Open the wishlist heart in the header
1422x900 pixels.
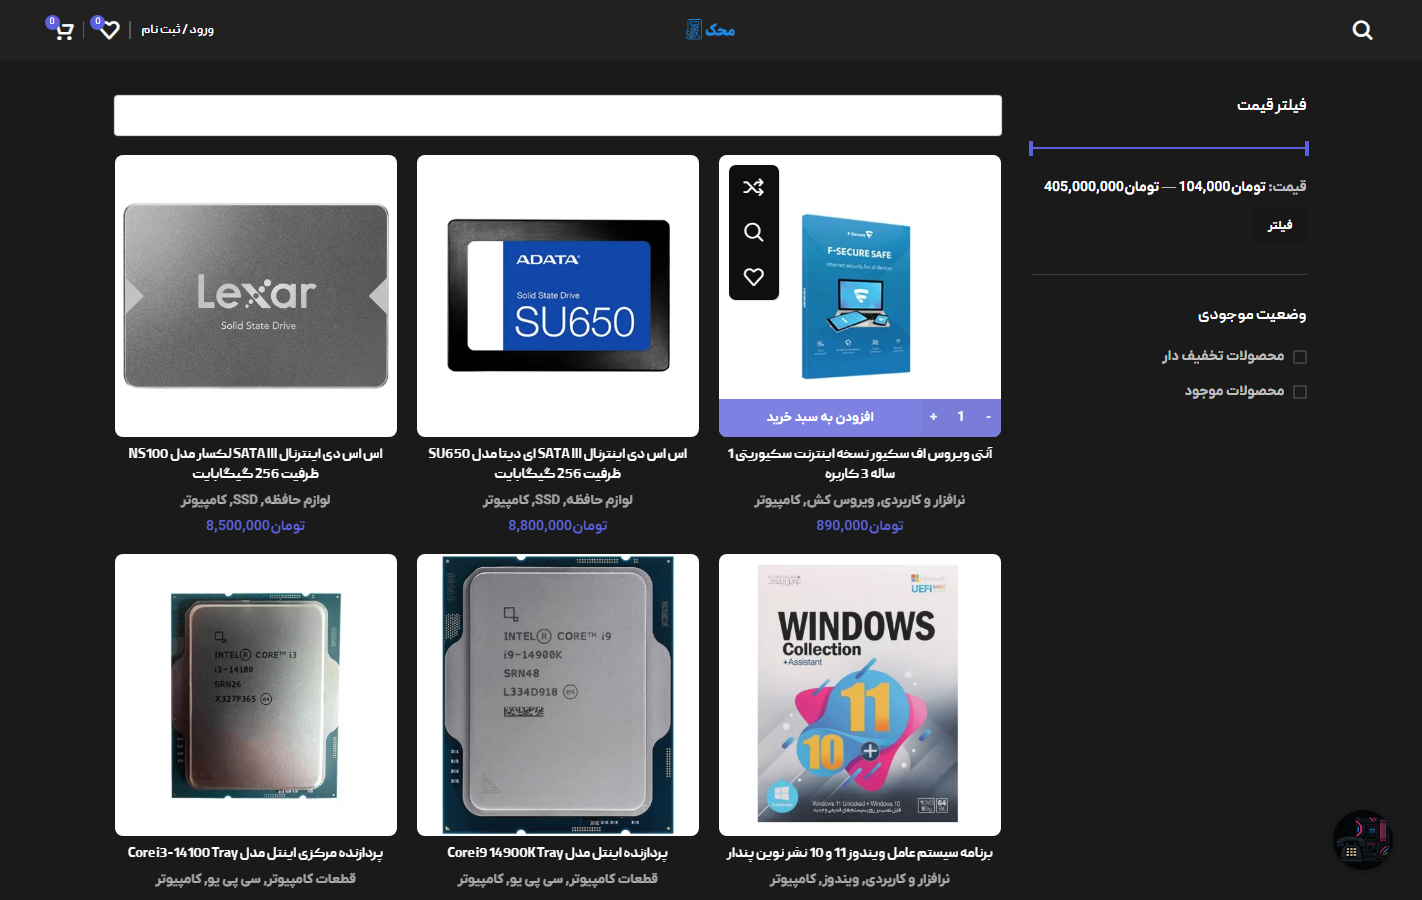point(109,30)
